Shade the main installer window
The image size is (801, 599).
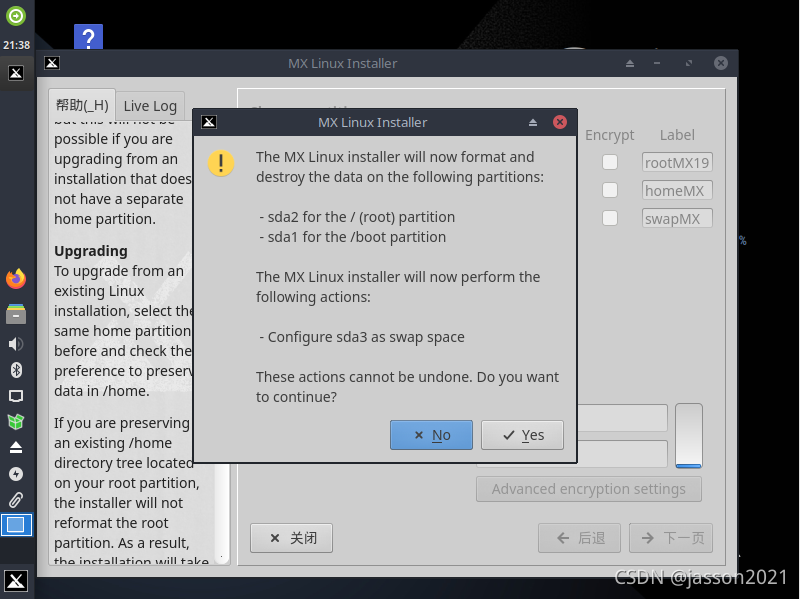630,63
